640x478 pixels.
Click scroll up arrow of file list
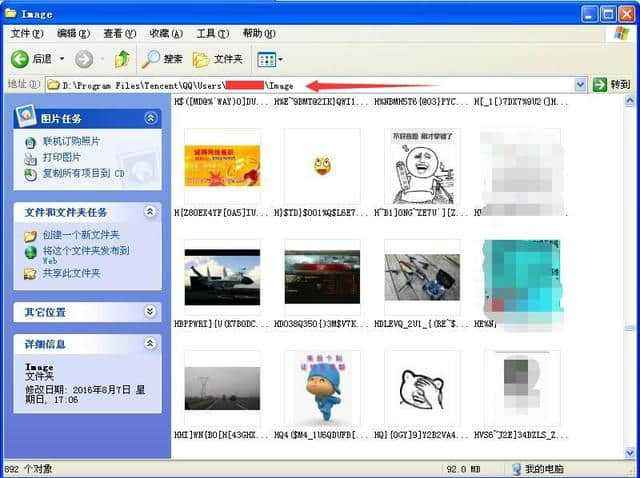point(630,100)
